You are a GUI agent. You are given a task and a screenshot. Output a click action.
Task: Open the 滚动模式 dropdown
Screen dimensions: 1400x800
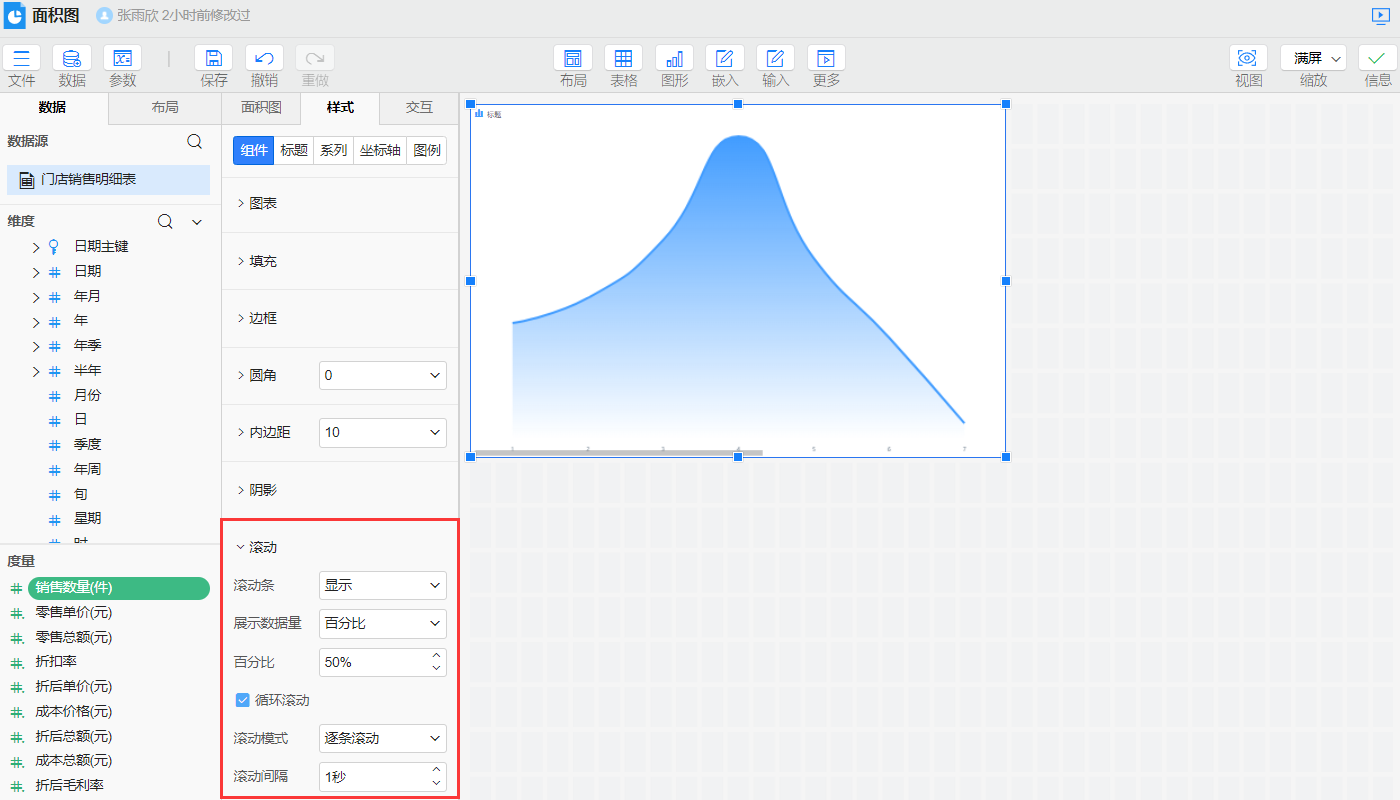click(x=382, y=739)
